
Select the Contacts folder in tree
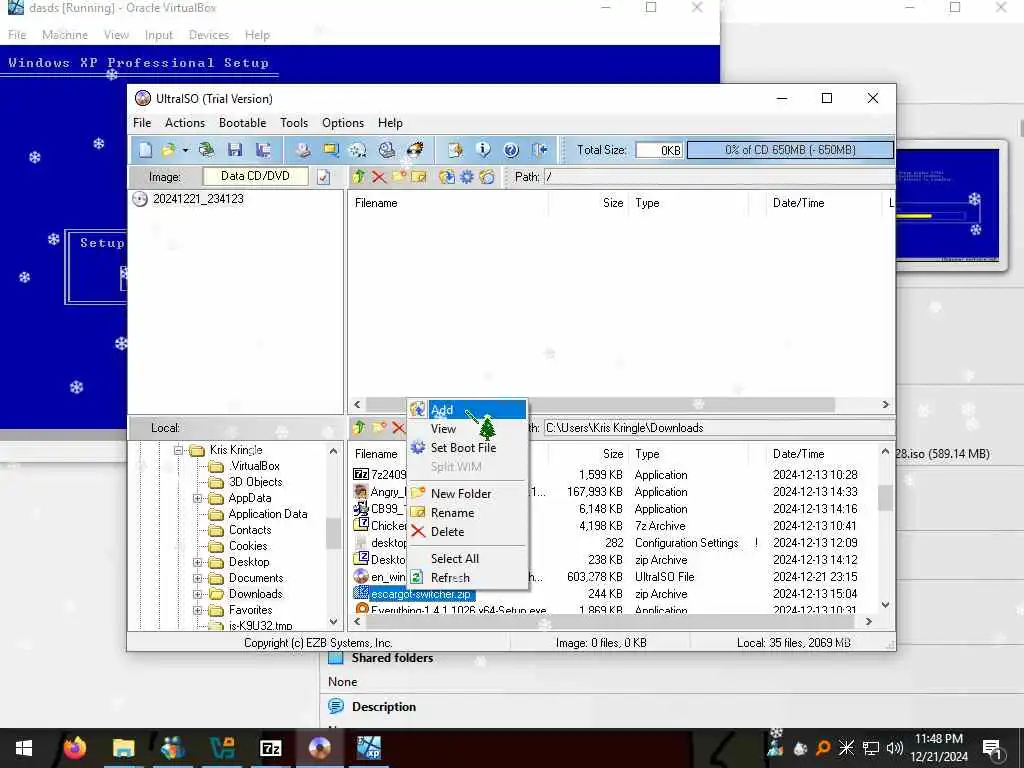249,530
